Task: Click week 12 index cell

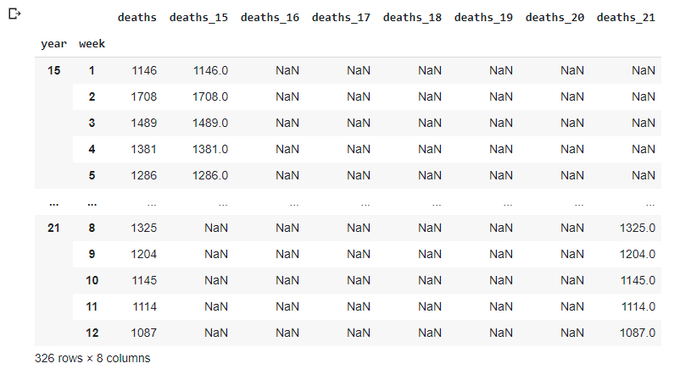Action: (x=92, y=333)
